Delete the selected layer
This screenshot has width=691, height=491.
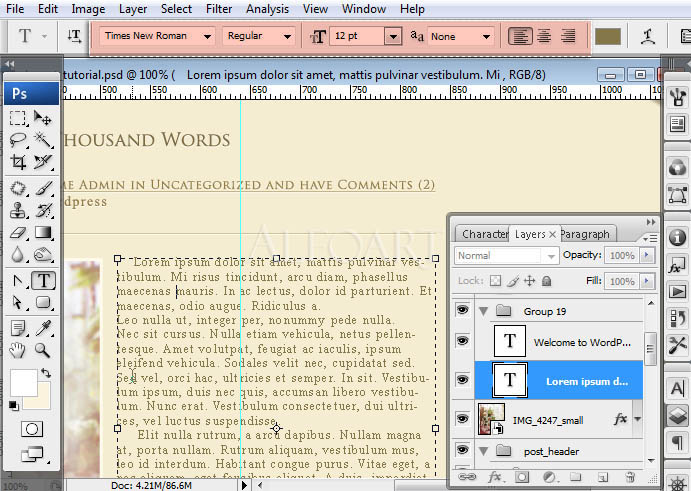[630, 477]
